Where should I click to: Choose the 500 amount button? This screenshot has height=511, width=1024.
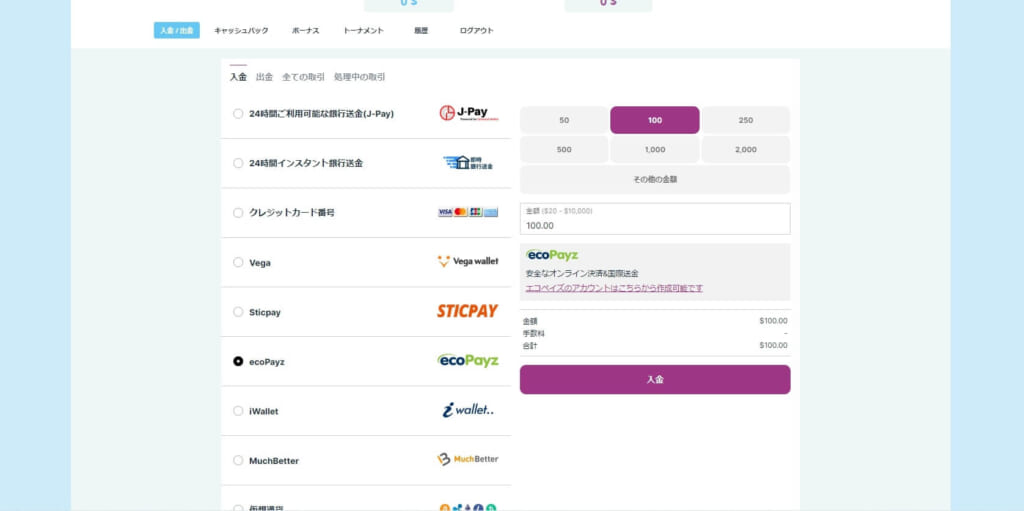(x=564, y=150)
